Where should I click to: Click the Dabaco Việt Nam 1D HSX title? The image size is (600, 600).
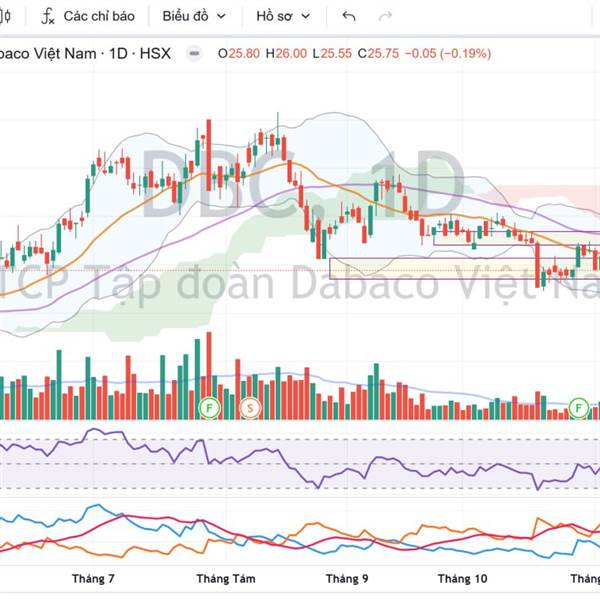85,53
